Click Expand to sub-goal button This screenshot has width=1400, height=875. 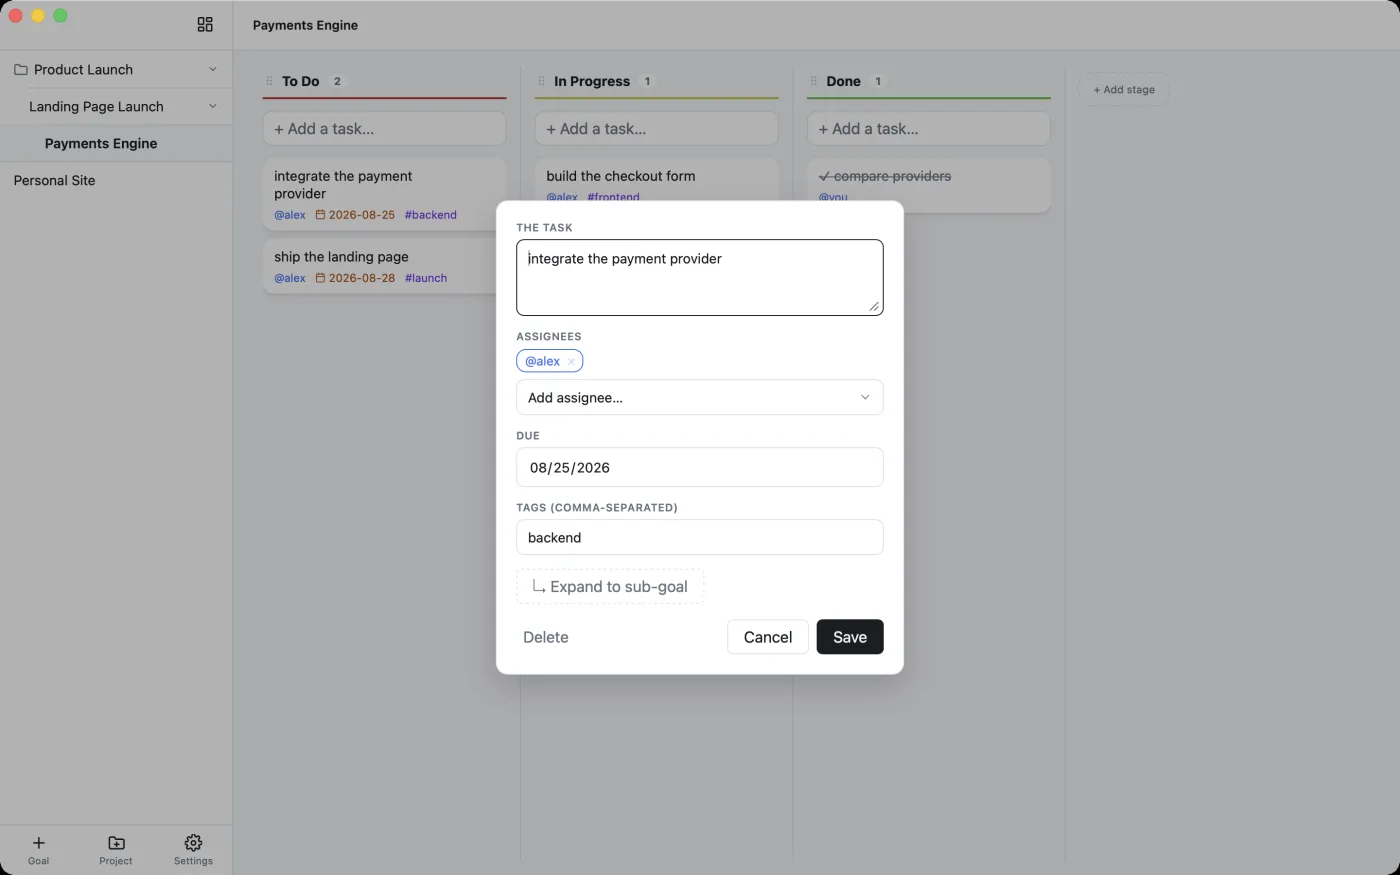610,587
